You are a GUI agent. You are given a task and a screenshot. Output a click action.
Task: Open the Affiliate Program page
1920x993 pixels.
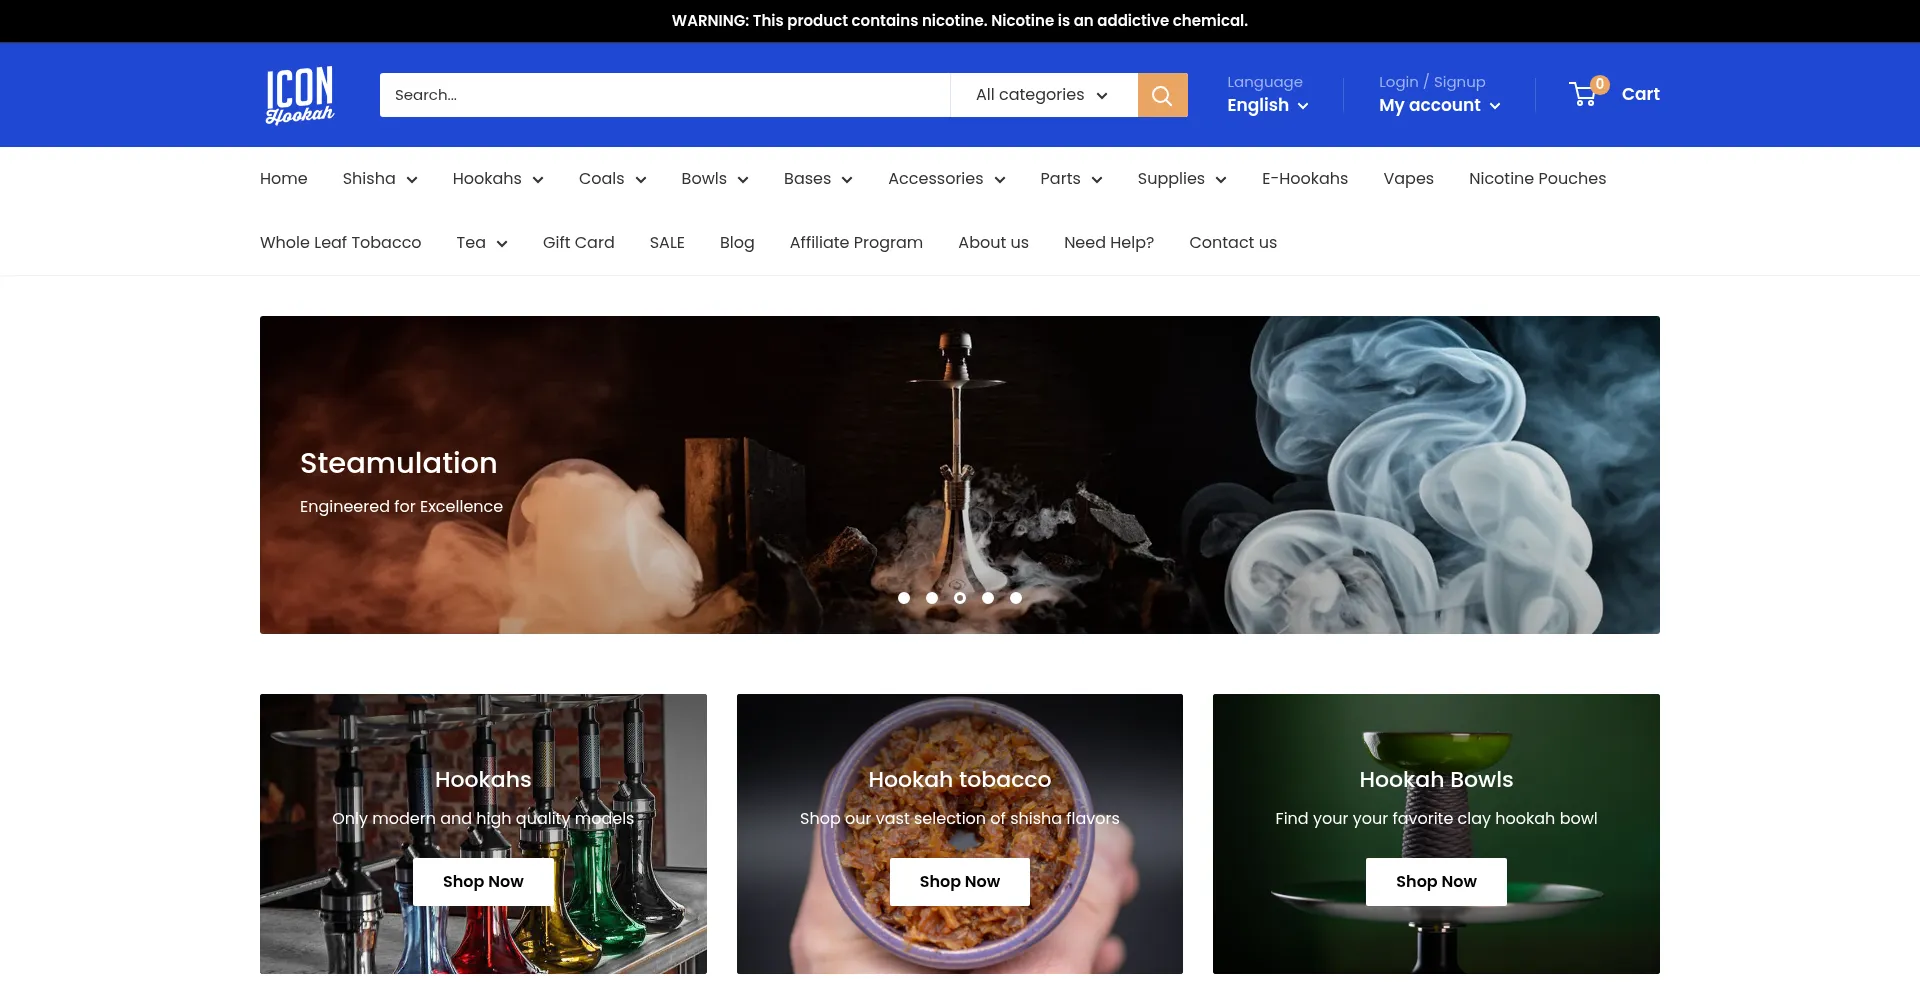[x=856, y=242]
